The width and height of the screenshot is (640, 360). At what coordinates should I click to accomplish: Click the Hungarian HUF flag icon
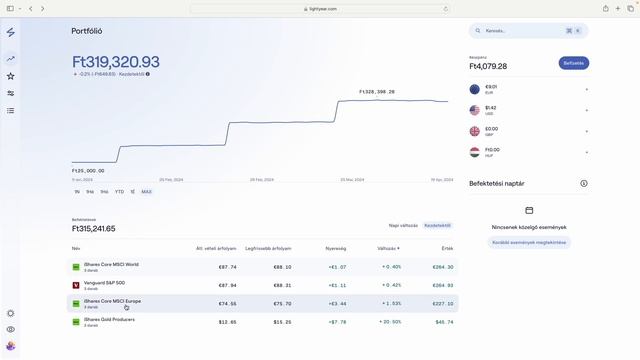475,152
